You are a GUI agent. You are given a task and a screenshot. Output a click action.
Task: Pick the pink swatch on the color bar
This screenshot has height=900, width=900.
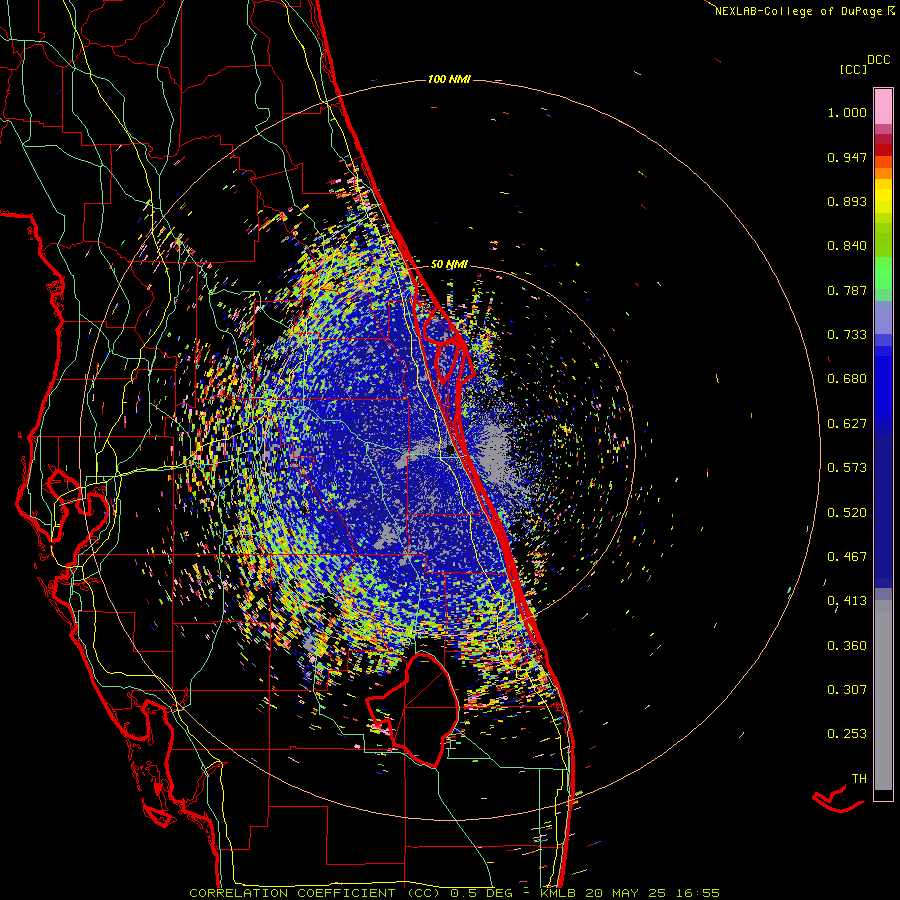pyautogui.click(x=883, y=107)
